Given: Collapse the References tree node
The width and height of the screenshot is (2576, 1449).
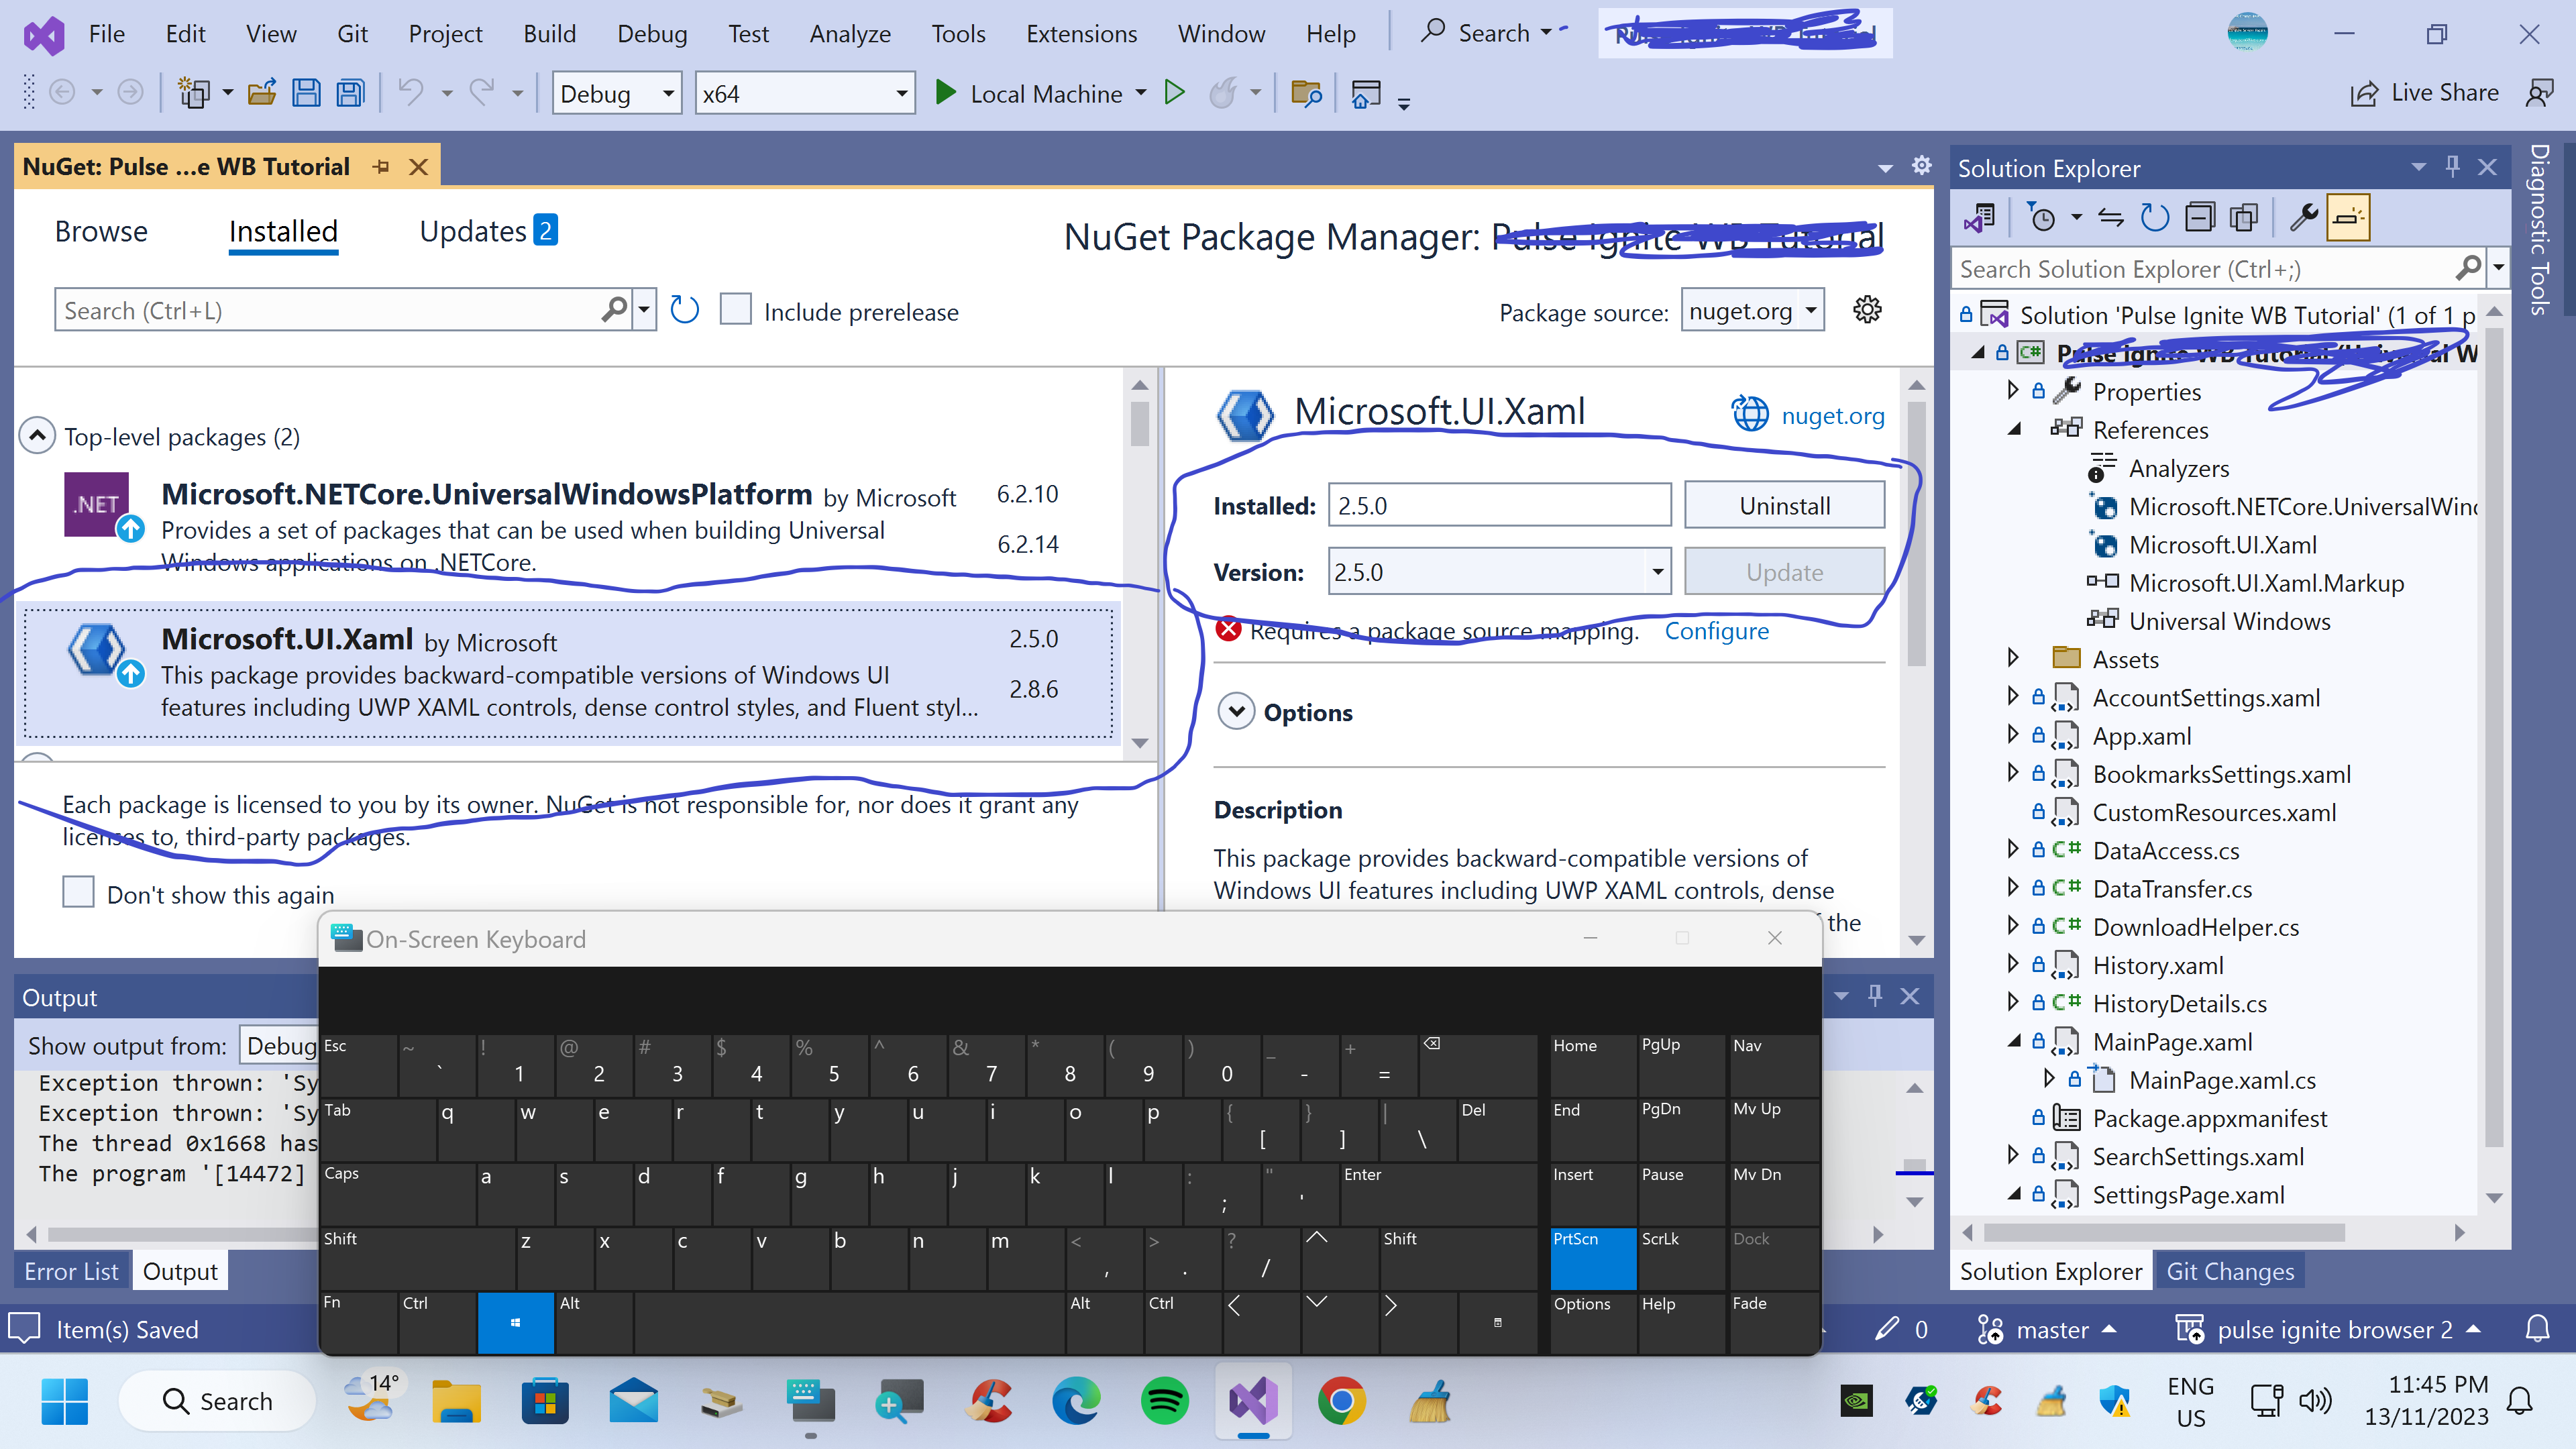Looking at the screenshot, I should click(2015, 430).
